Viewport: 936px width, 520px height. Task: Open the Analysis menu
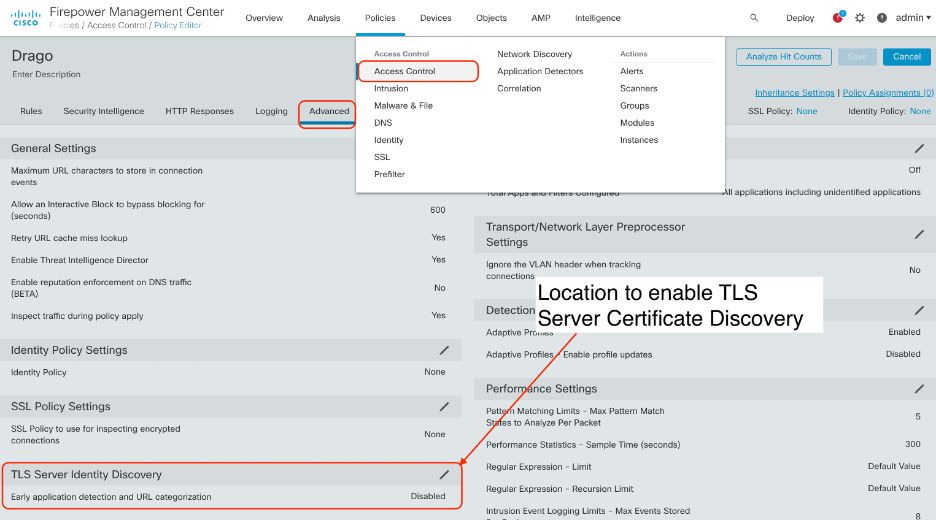324,18
